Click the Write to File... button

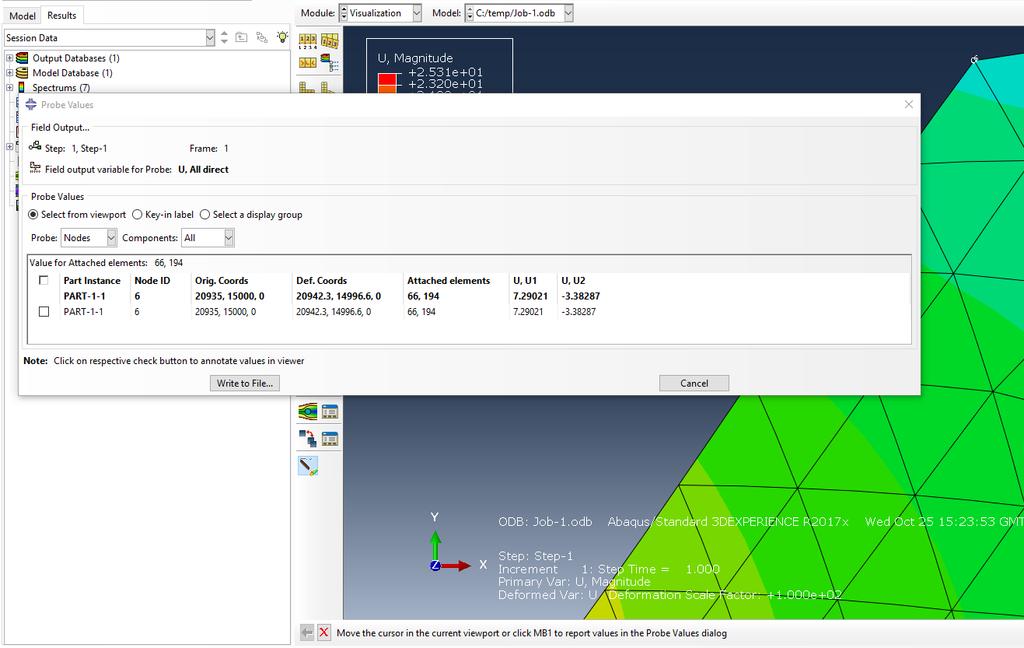[245, 383]
